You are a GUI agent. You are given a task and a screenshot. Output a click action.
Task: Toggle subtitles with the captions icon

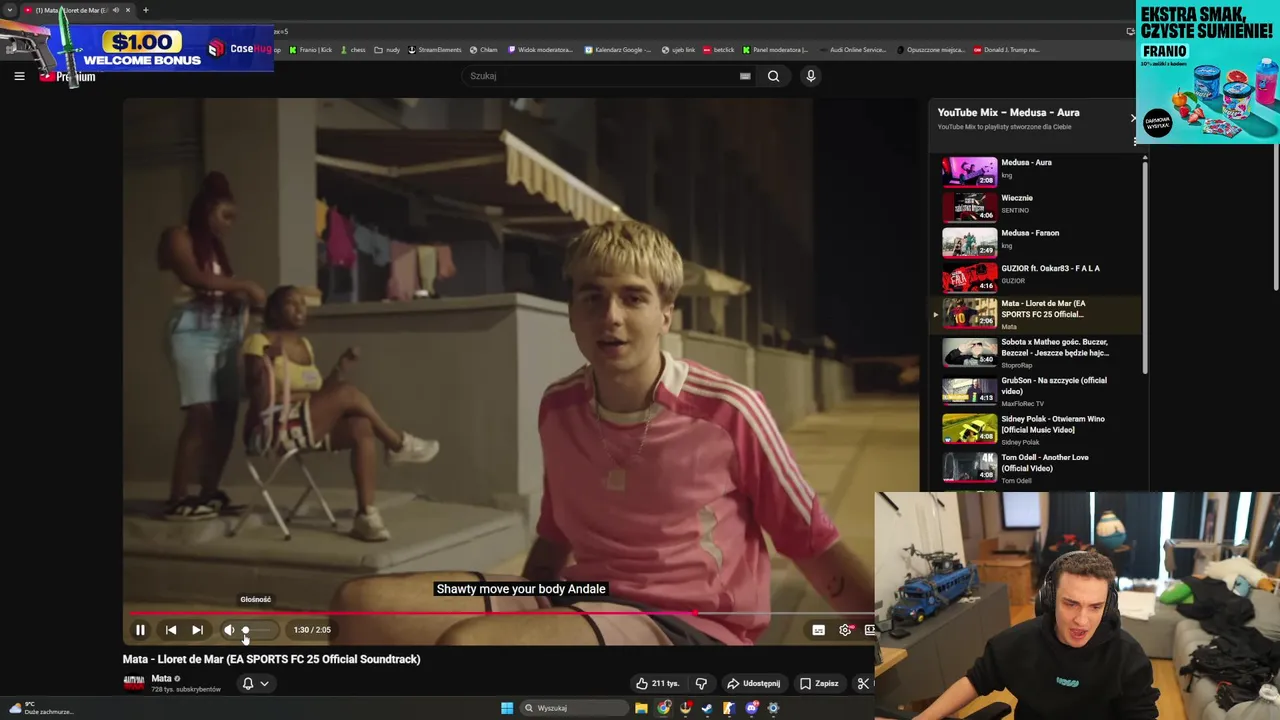pos(818,630)
